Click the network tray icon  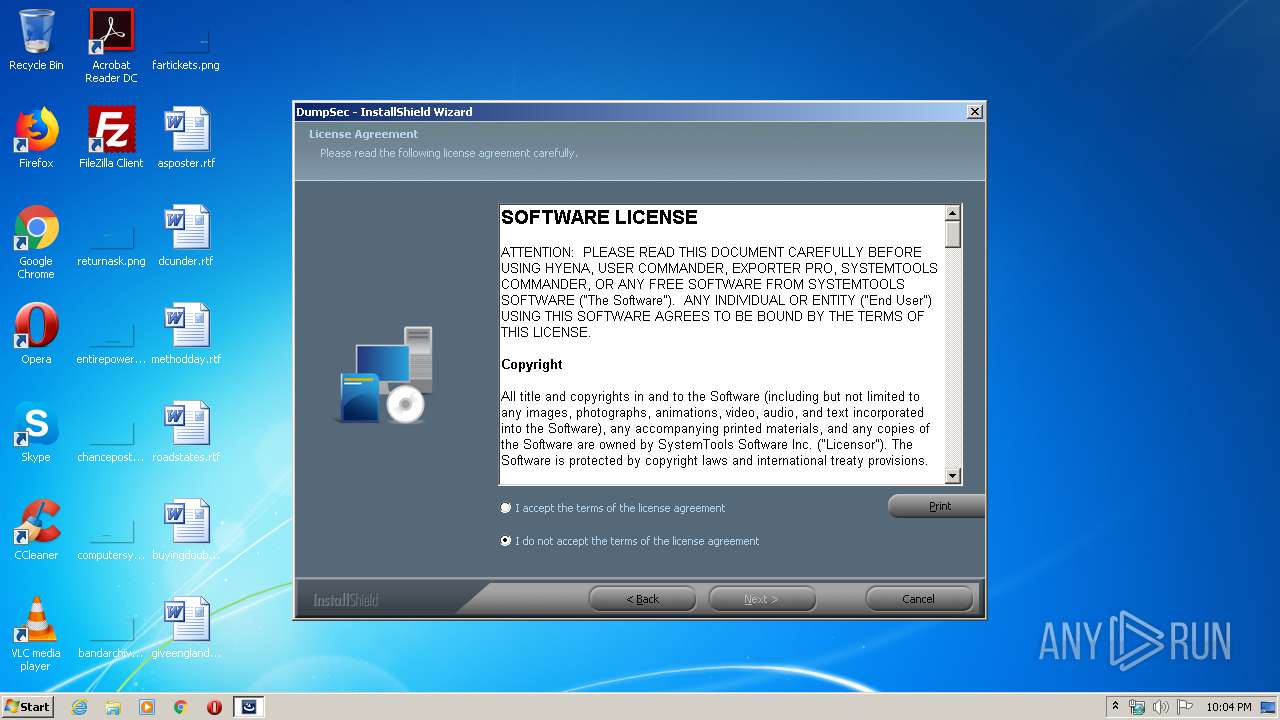pyautogui.click(x=1137, y=707)
